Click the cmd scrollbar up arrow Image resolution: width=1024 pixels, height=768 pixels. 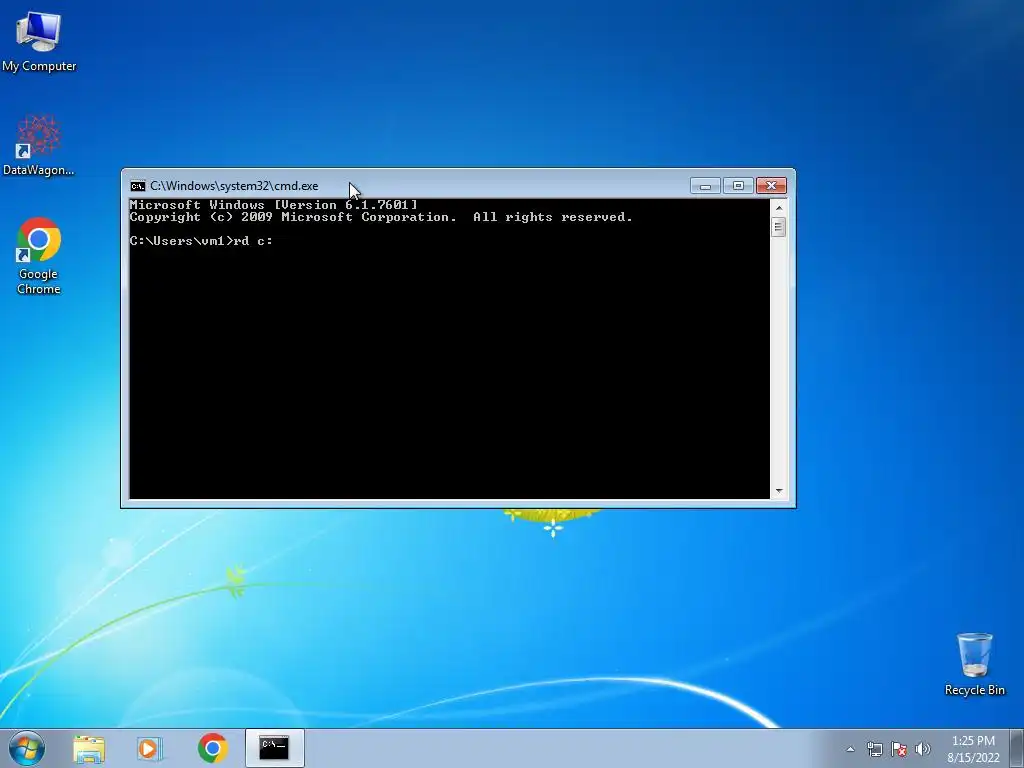778,208
